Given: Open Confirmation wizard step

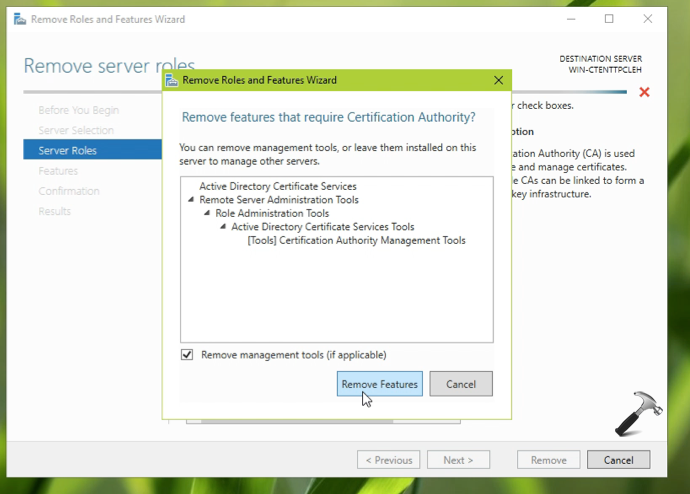Looking at the screenshot, I should [x=69, y=191].
